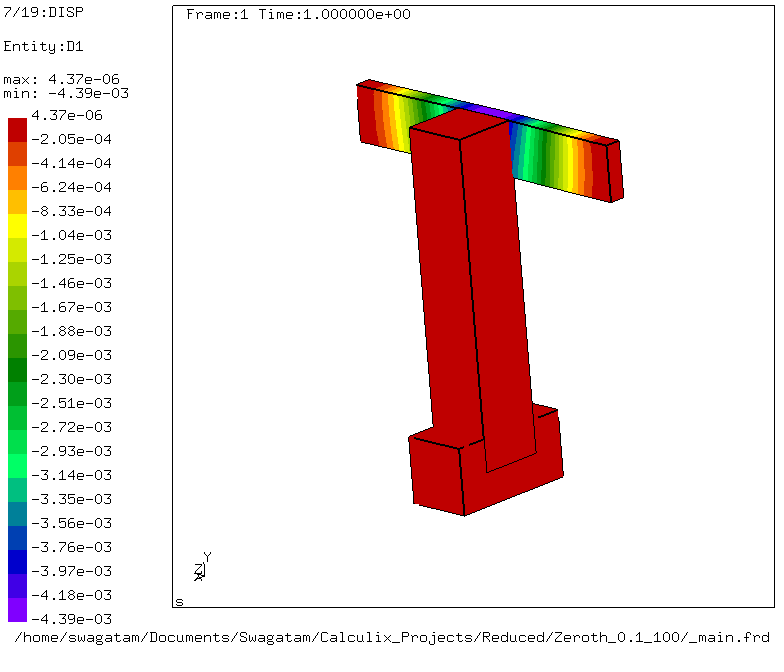Click the right red end of top beam
The width and height of the screenshot is (784, 672).
(x=610, y=170)
